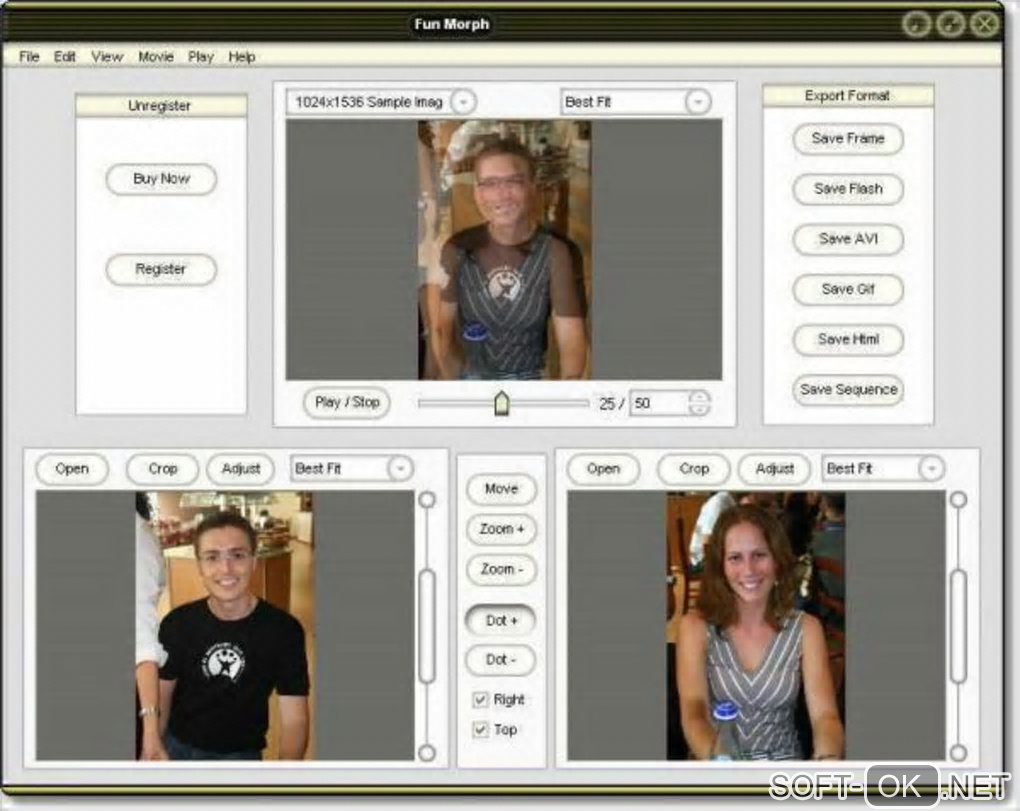This screenshot has height=811, width=1020.
Task: Open the Movie menu
Action: pyautogui.click(x=156, y=57)
